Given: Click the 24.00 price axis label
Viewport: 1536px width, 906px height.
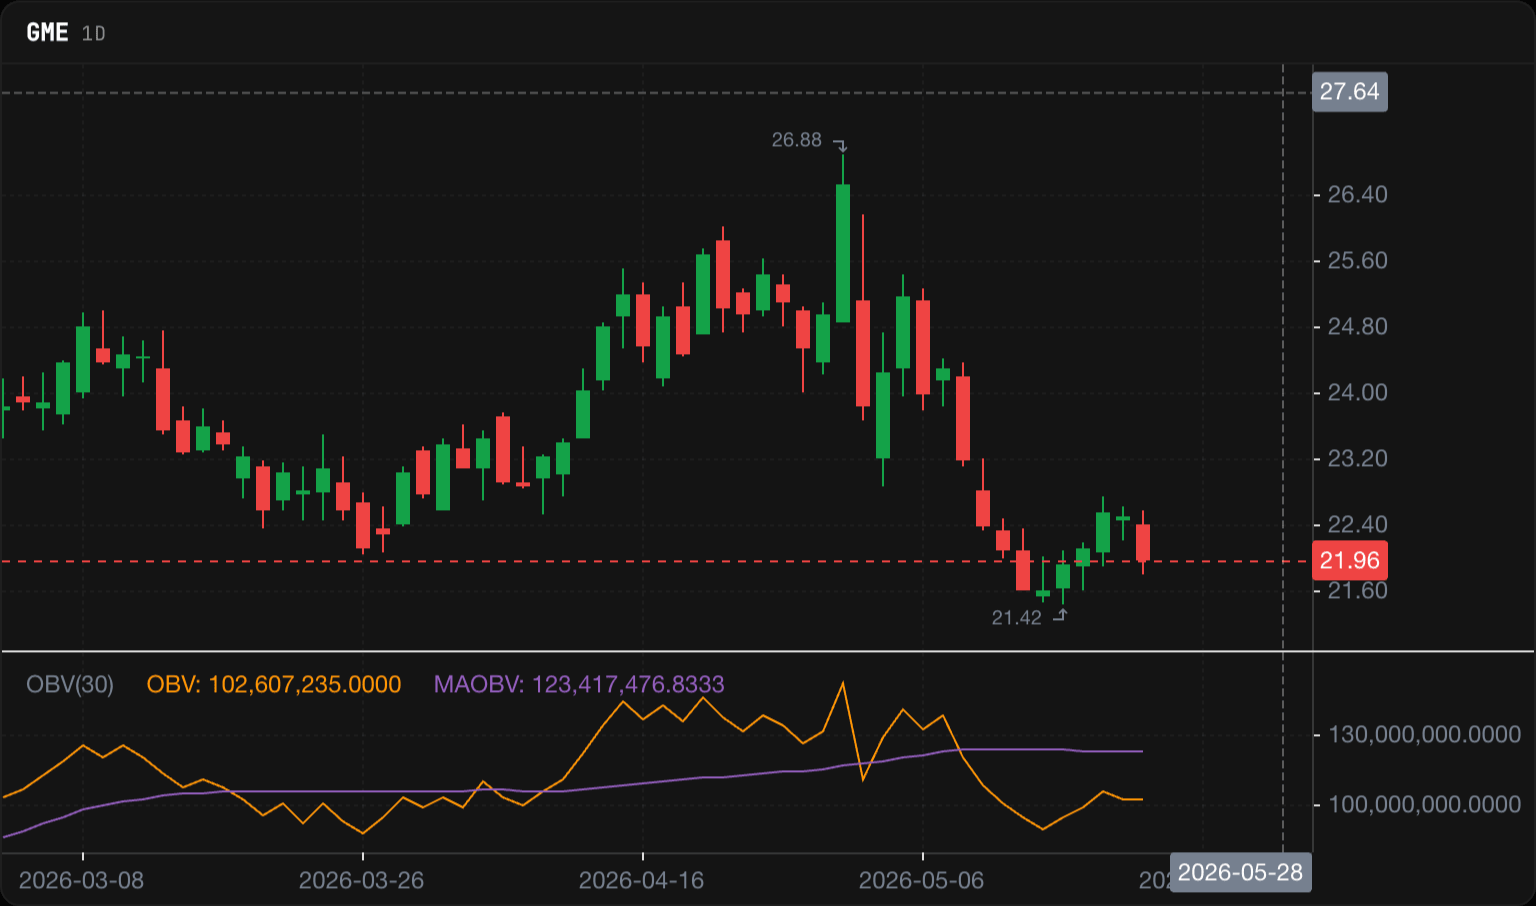Looking at the screenshot, I should click(x=1357, y=393).
